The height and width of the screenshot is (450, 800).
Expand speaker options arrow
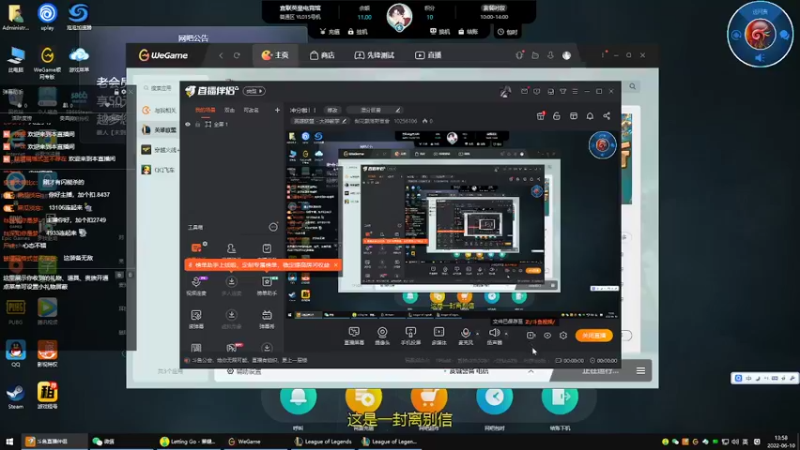[x=506, y=334]
